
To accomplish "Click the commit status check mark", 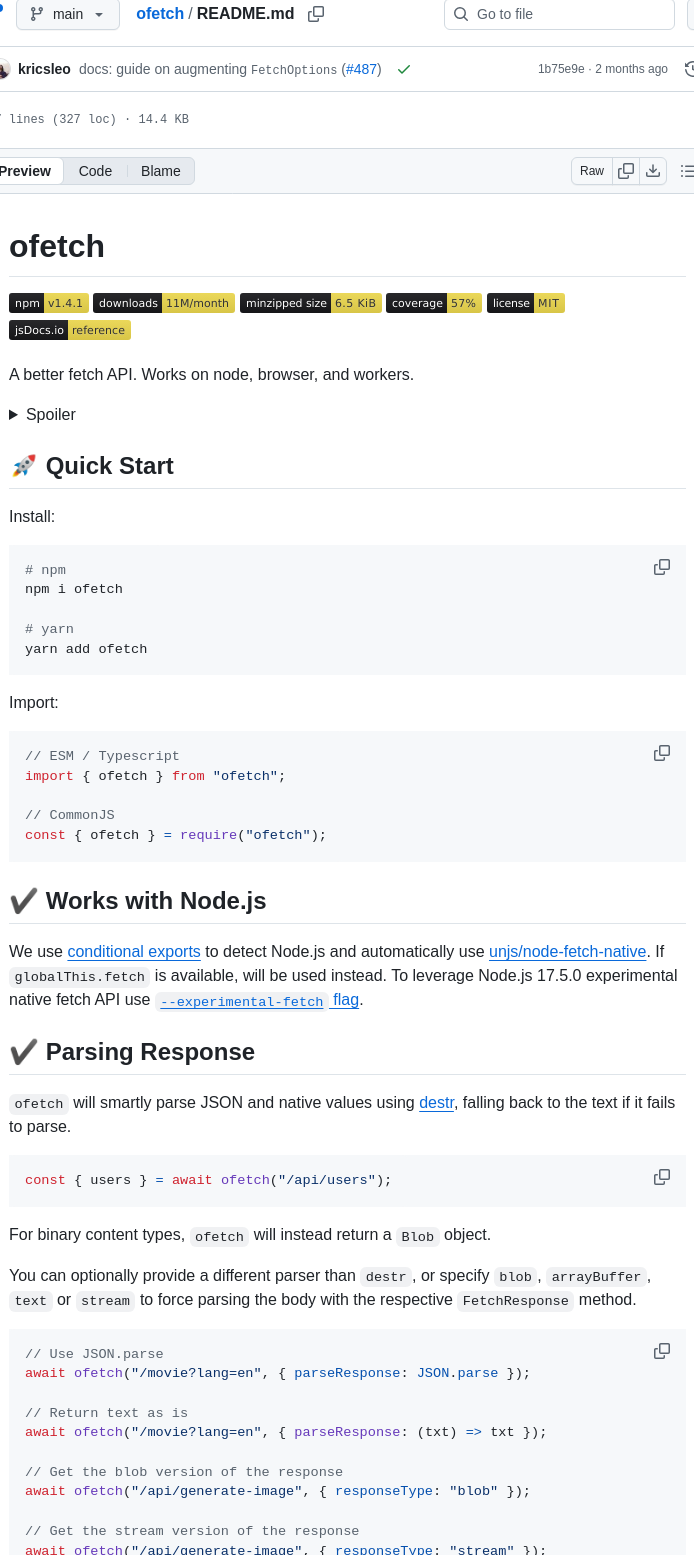I will [404, 69].
